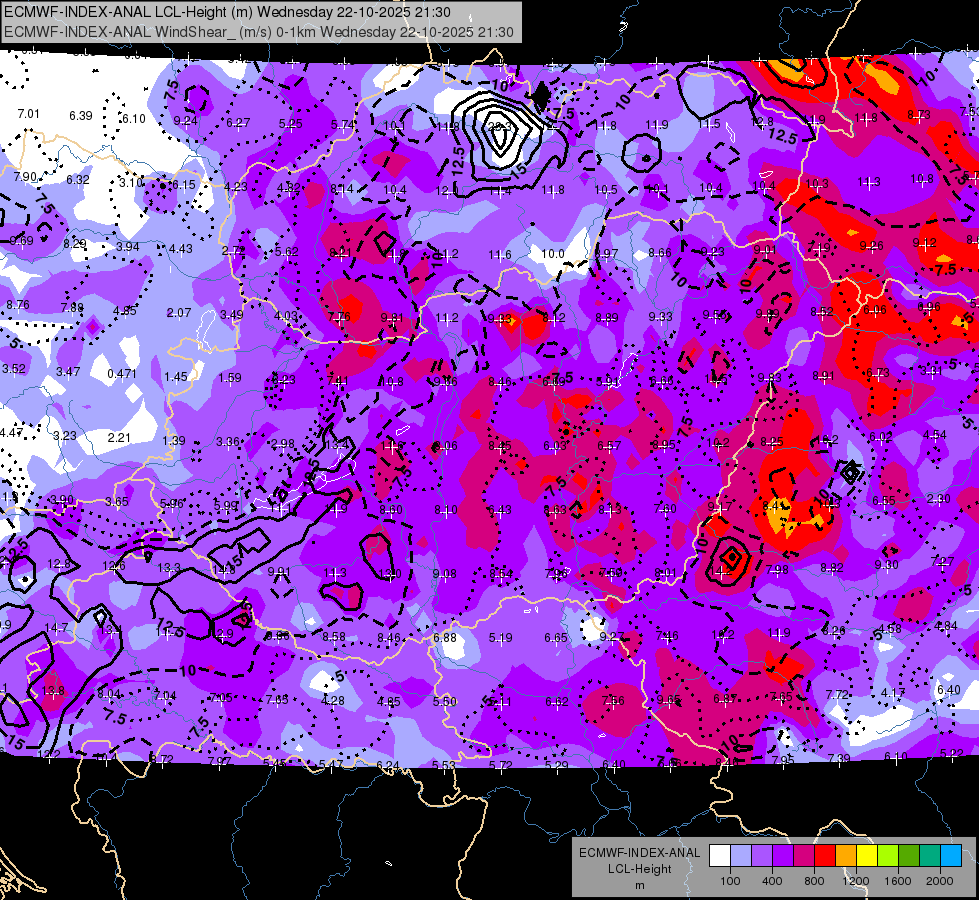Image resolution: width=979 pixels, height=900 pixels.
Task: Click the wind shear value 11.6
Action: (499, 254)
